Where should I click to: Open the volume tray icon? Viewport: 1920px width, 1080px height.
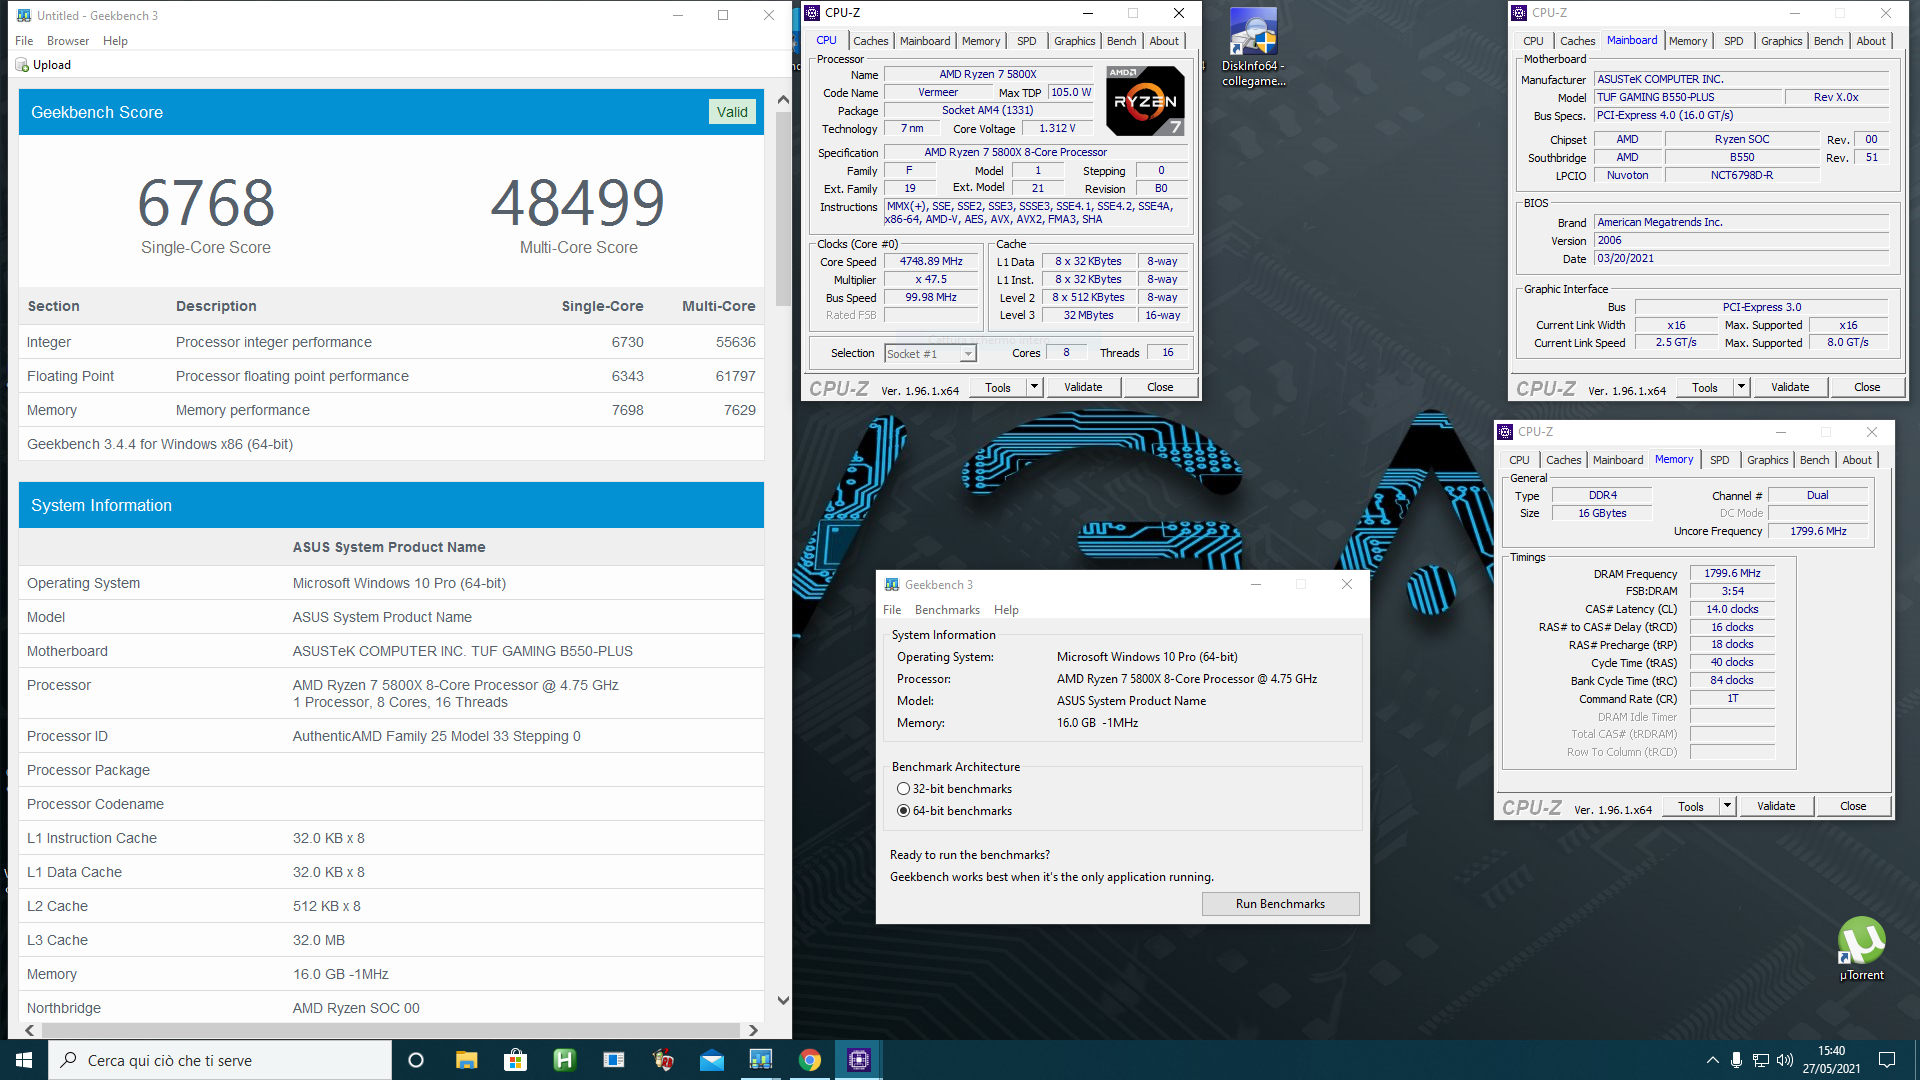pyautogui.click(x=1784, y=1060)
